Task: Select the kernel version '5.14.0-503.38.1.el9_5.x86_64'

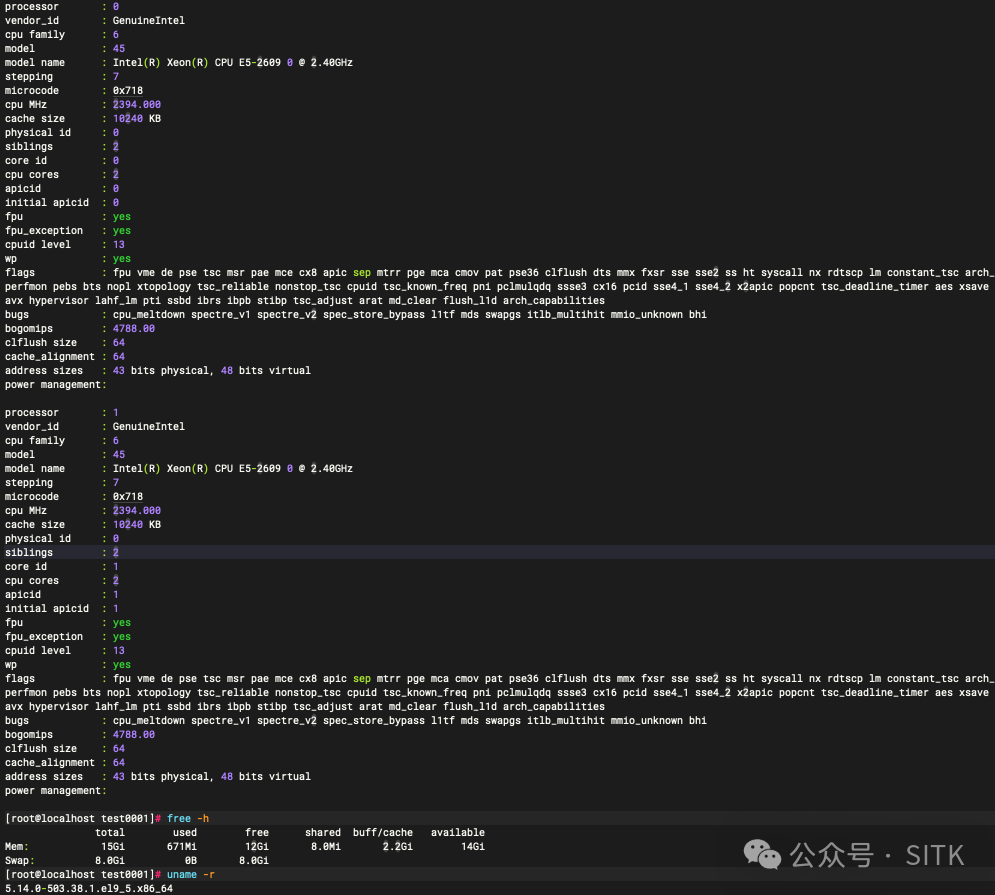Action: [89, 888]
